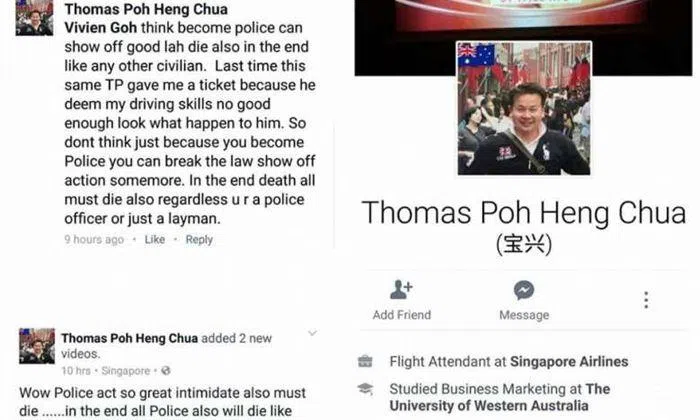Open the Singapore Airlines workplace link
Viewport: 700px width, 420px height.
click(x=569, y=362)
